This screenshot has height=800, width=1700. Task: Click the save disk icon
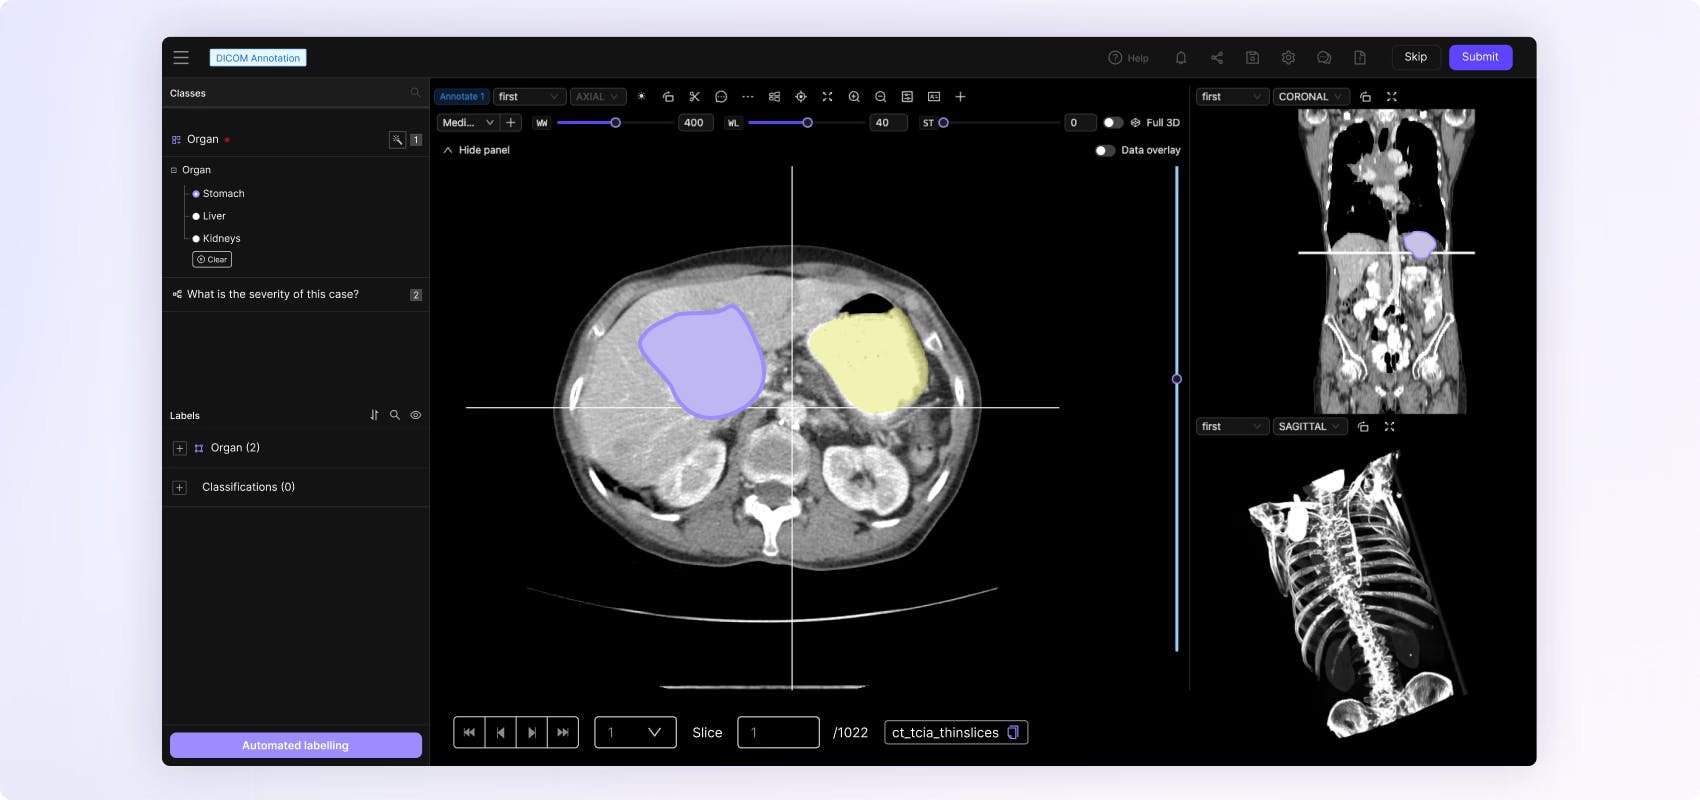[1252, 58]
